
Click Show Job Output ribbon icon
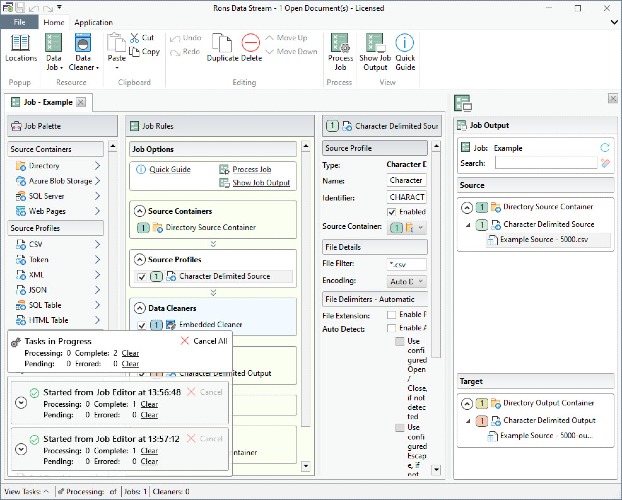[x=375, y=52]
